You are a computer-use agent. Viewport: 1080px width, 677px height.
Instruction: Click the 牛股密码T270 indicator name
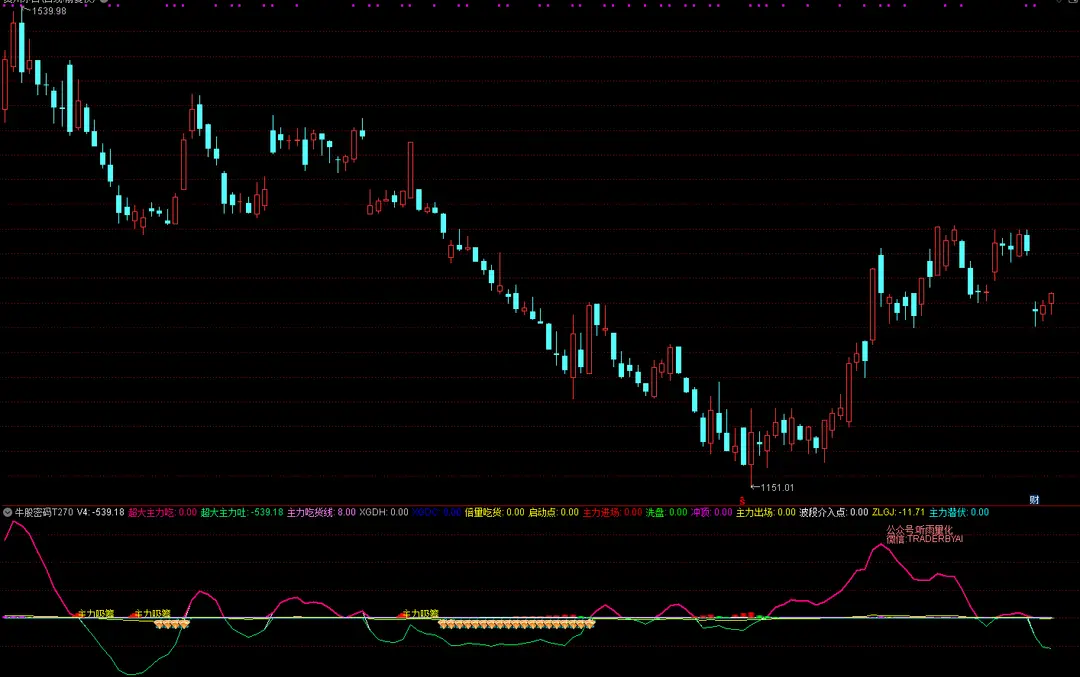[x=44, y=512]
